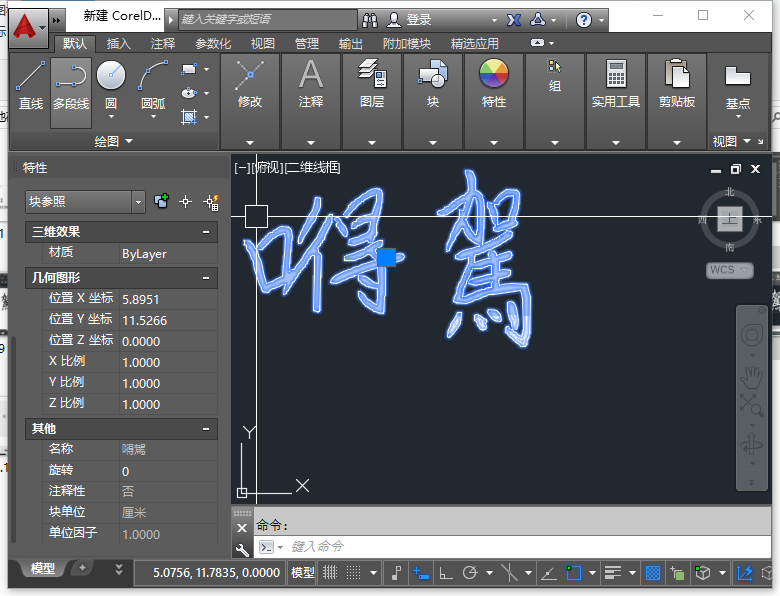Collapse the 几何图形 section
This screenshot has height=596, width=780.
[x=206, y=278]
